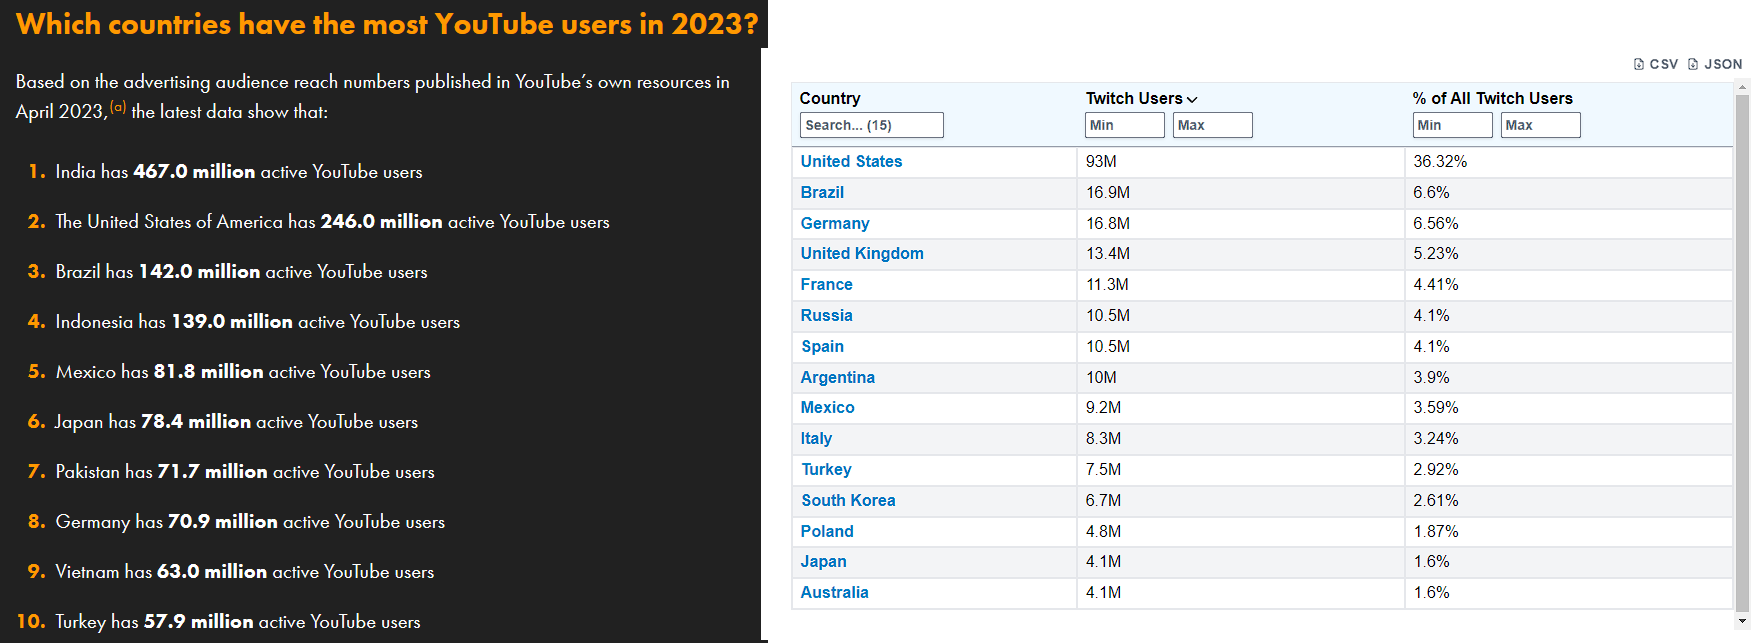Open the Poland country link
The height and width of the screenshot is (643, 1752).
coord(827,532)
